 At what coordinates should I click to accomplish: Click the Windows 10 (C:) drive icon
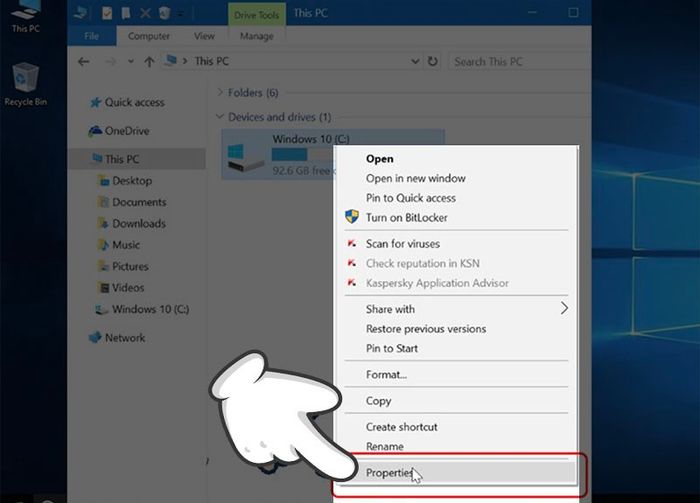245,157
